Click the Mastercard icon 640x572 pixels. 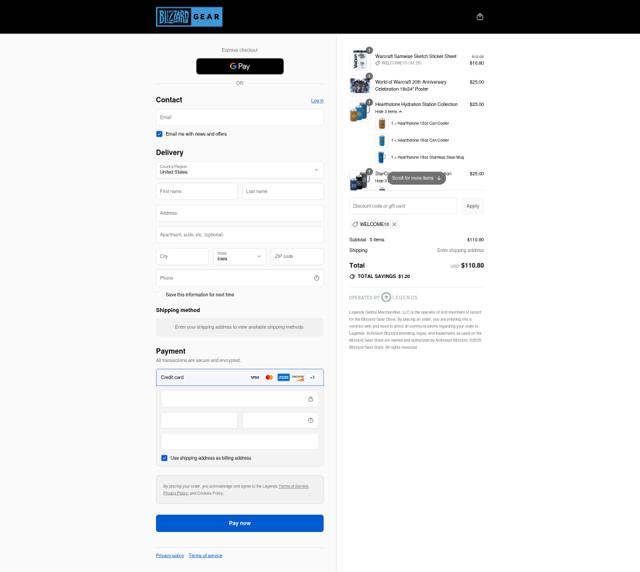(269, 377)
